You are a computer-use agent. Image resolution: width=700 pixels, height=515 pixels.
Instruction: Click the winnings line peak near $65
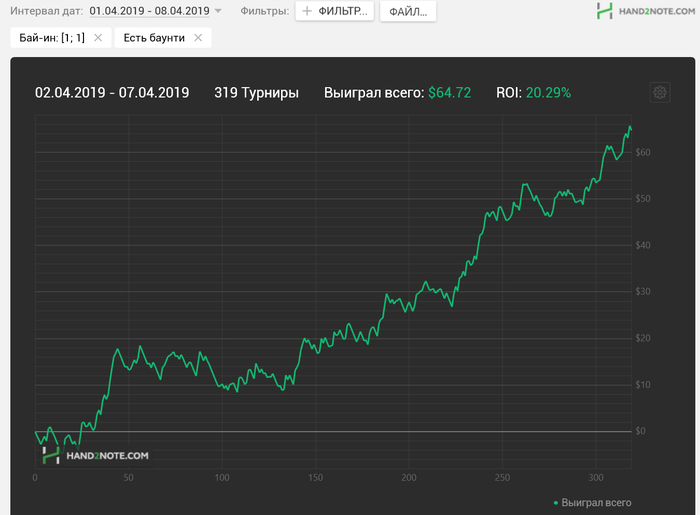pyautogui.click(x=630, y=127)
